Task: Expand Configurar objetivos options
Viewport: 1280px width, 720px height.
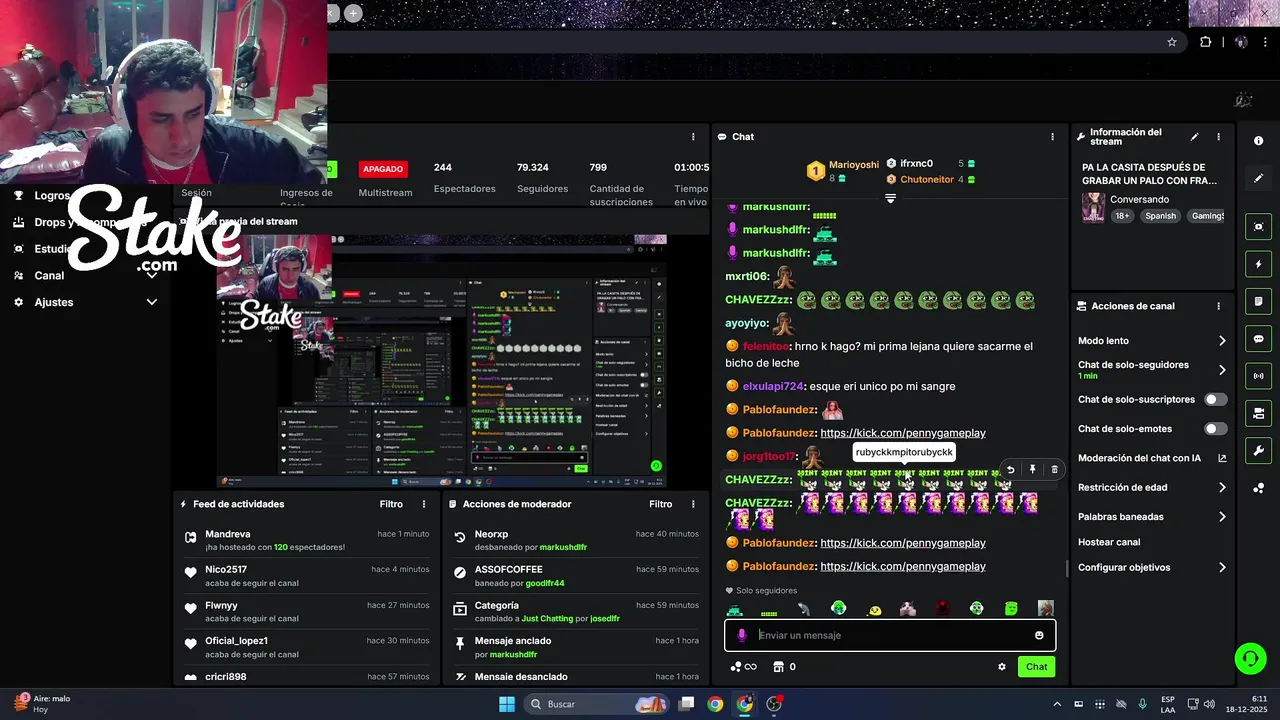Action: [1222, 567]
